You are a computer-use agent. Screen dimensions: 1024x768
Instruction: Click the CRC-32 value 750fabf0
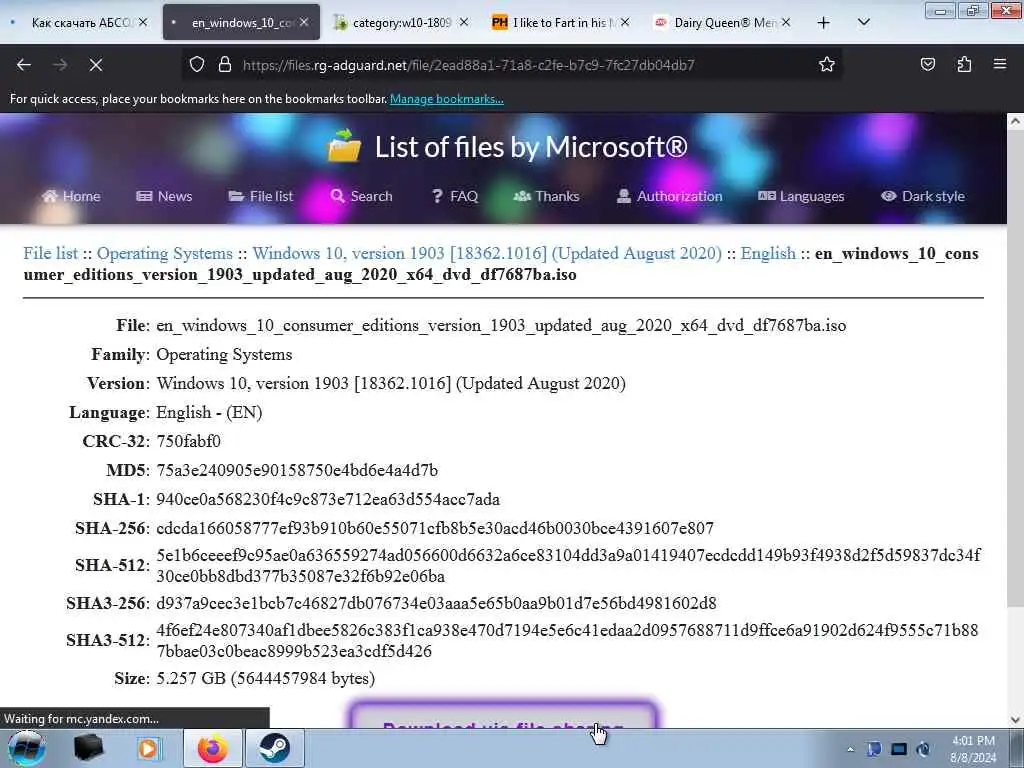click(189, 441)
